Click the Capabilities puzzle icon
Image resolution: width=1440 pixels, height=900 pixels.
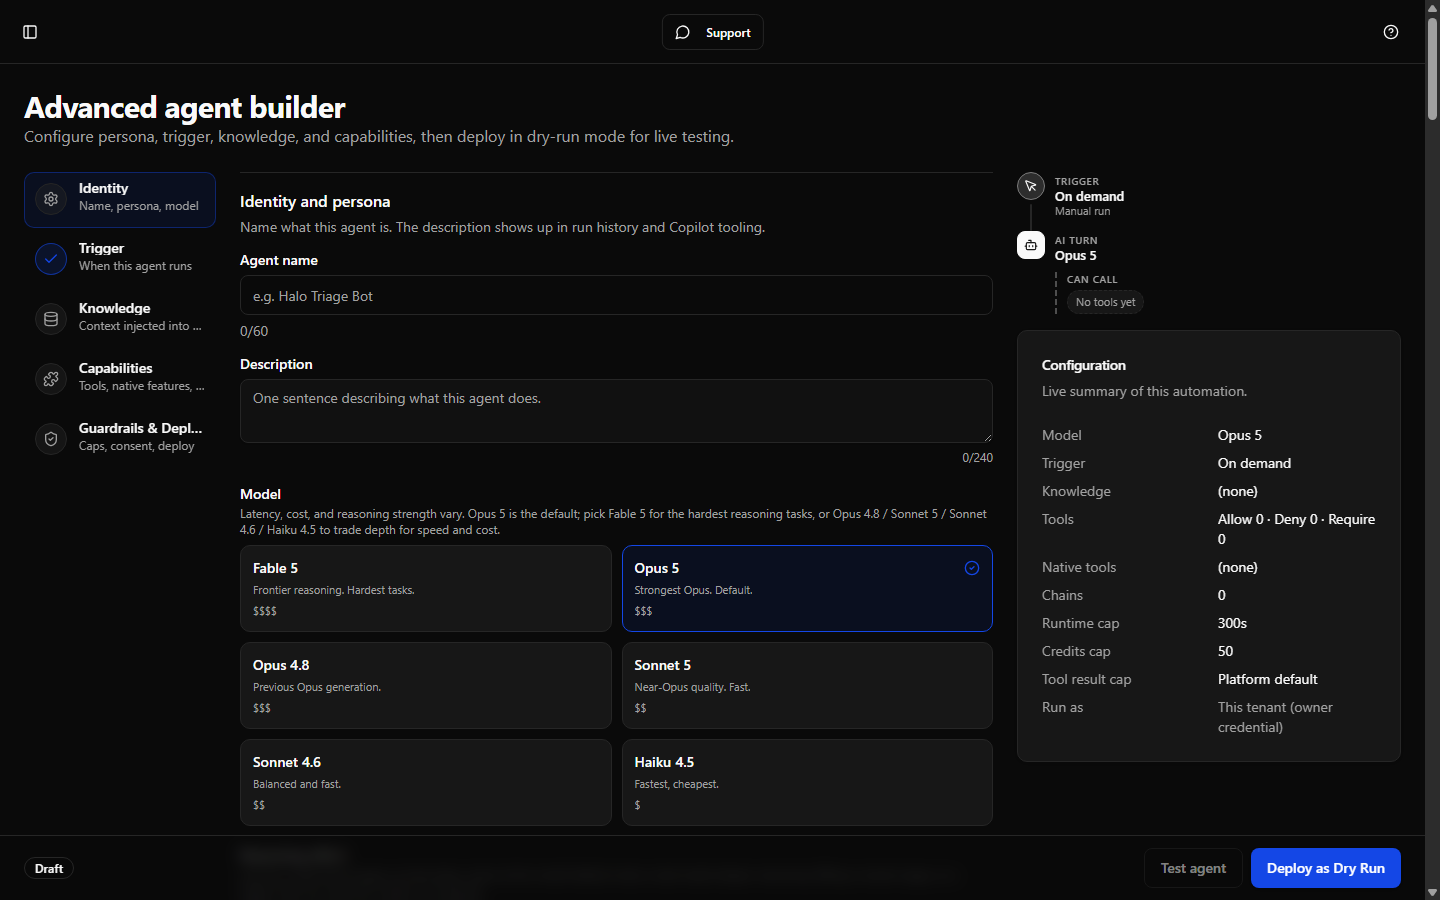51,379
